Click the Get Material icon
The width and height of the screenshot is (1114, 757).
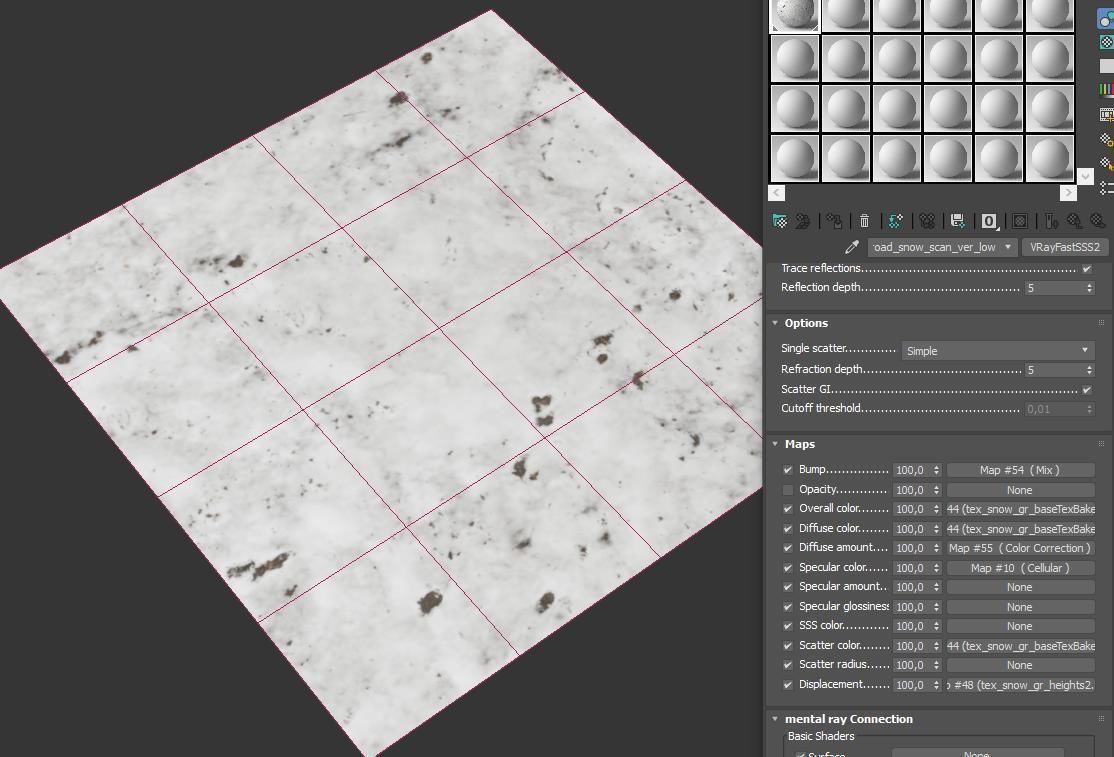point(779,222)
